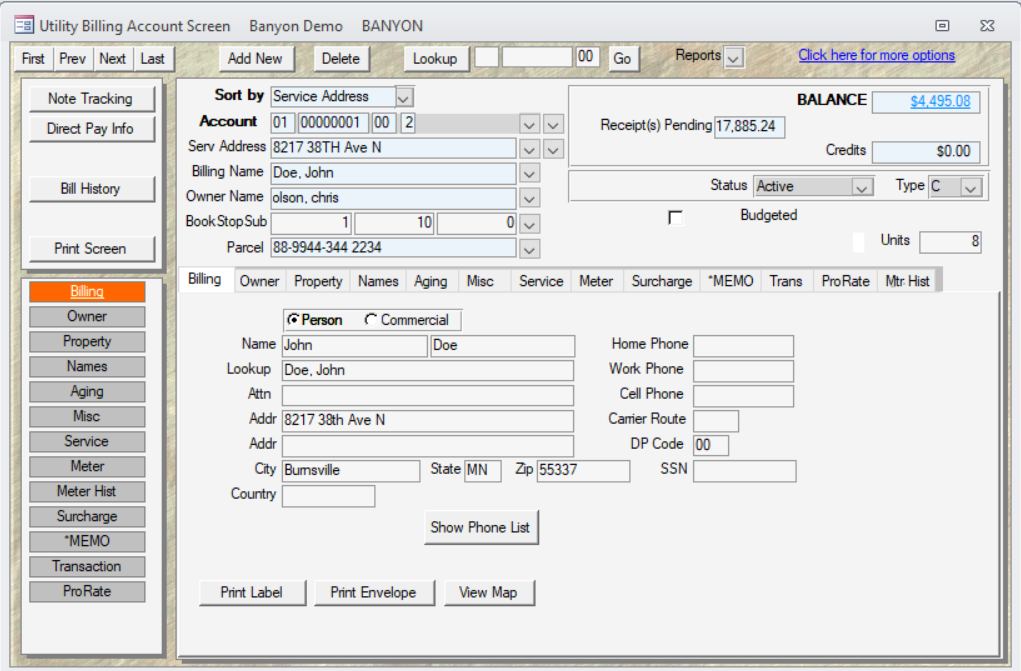Expand the Parcel dropdown
Viewport: 1021px width, 671px height.
[x=529, y=249]
